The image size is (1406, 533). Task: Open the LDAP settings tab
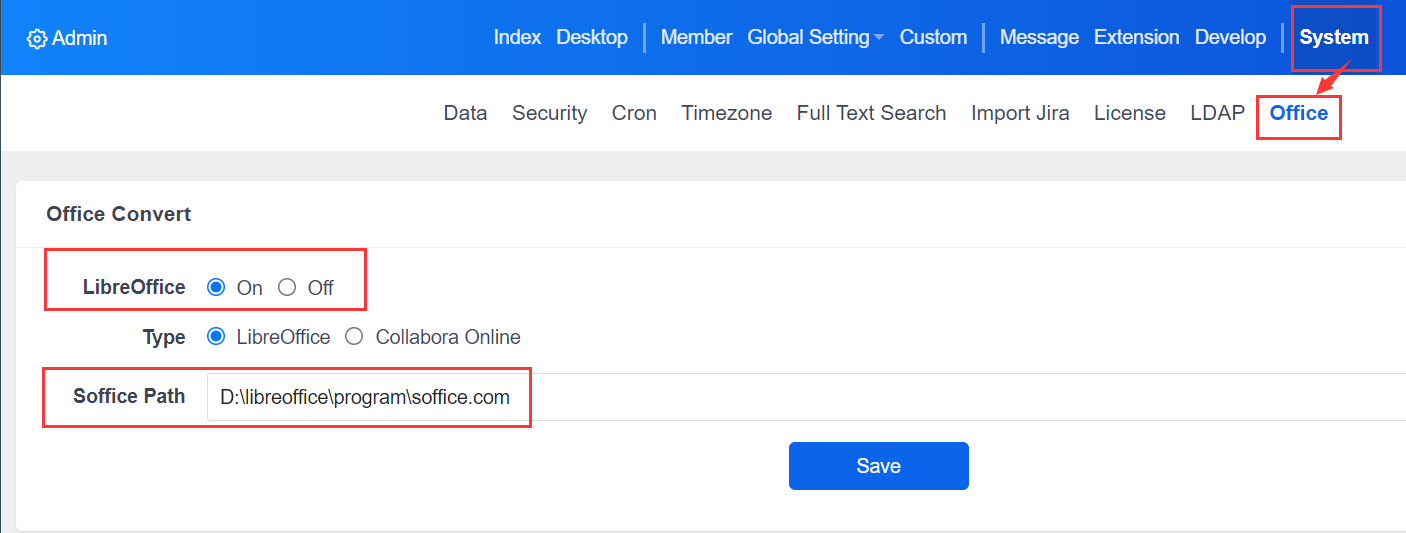point(1217,113)
